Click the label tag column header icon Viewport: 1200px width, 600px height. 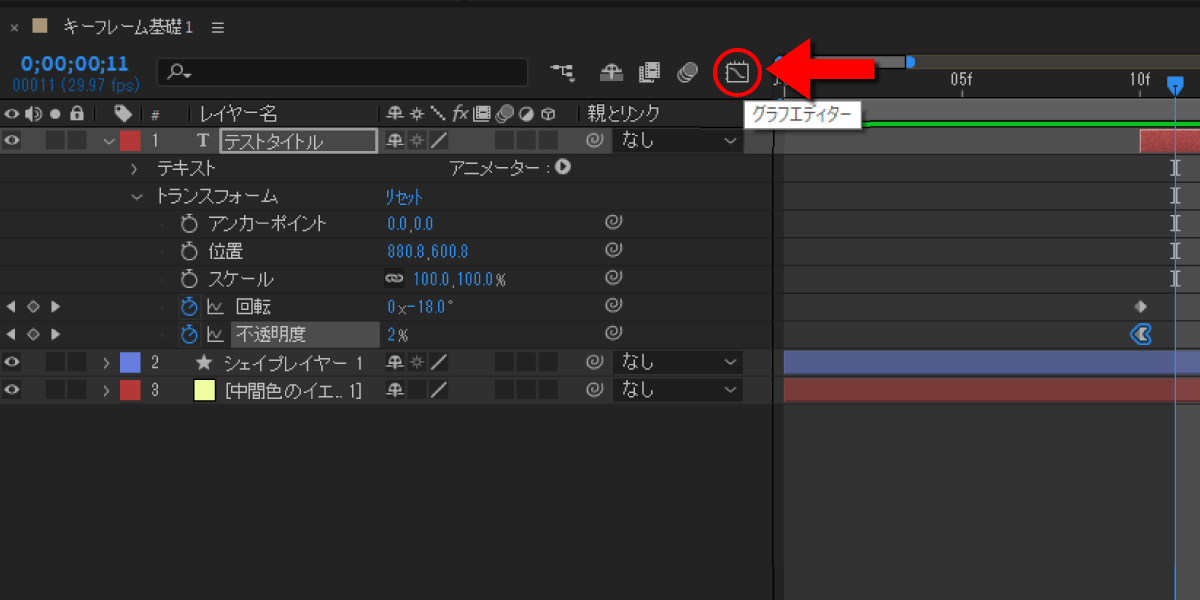123,113
